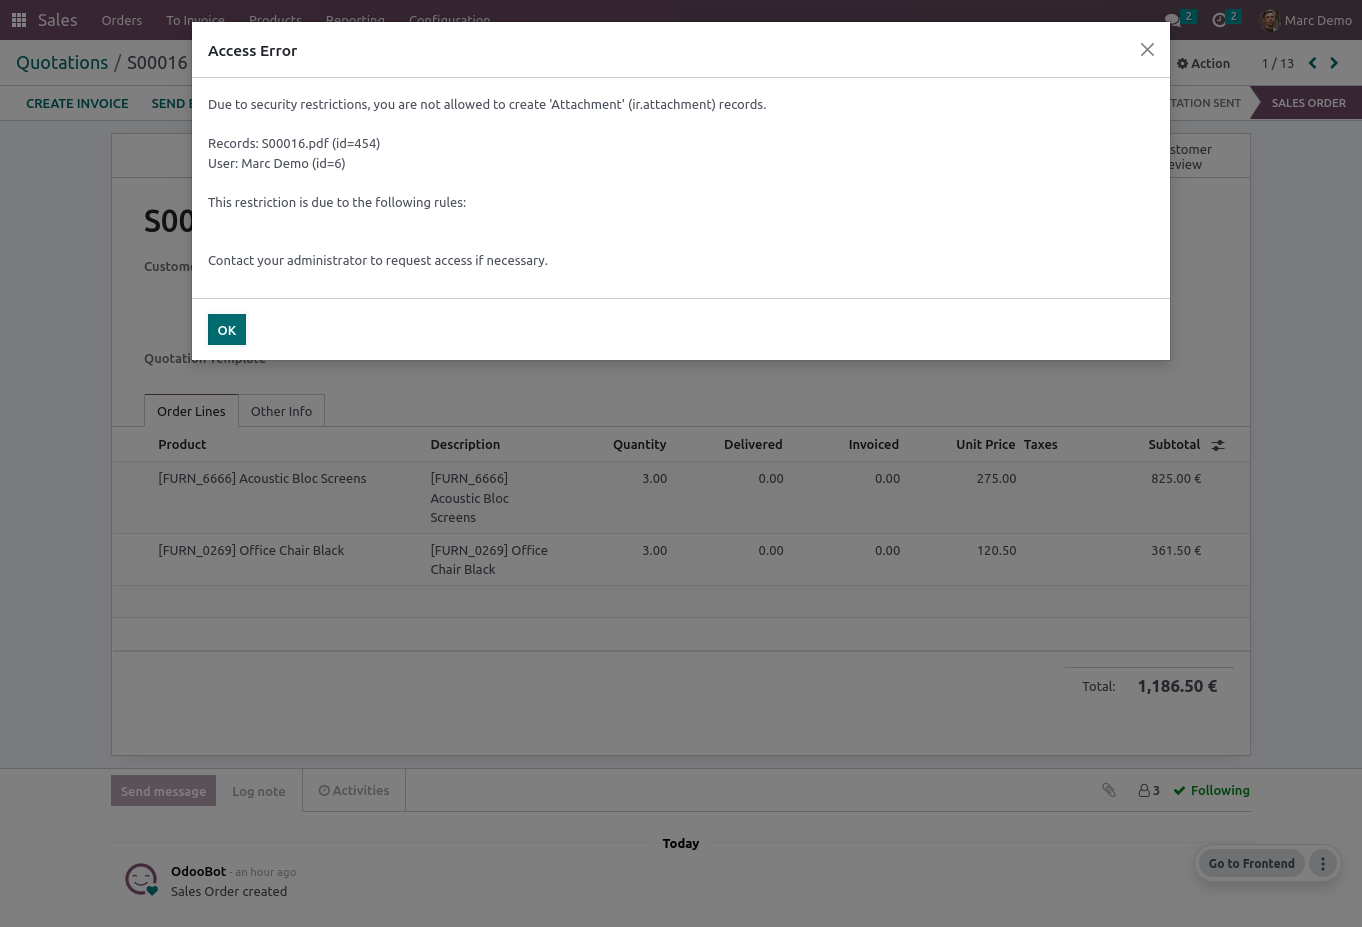Viewport: 1362px width, 927px height.
Task: Switch to the Other Info tab
Action: click(281, 411)
